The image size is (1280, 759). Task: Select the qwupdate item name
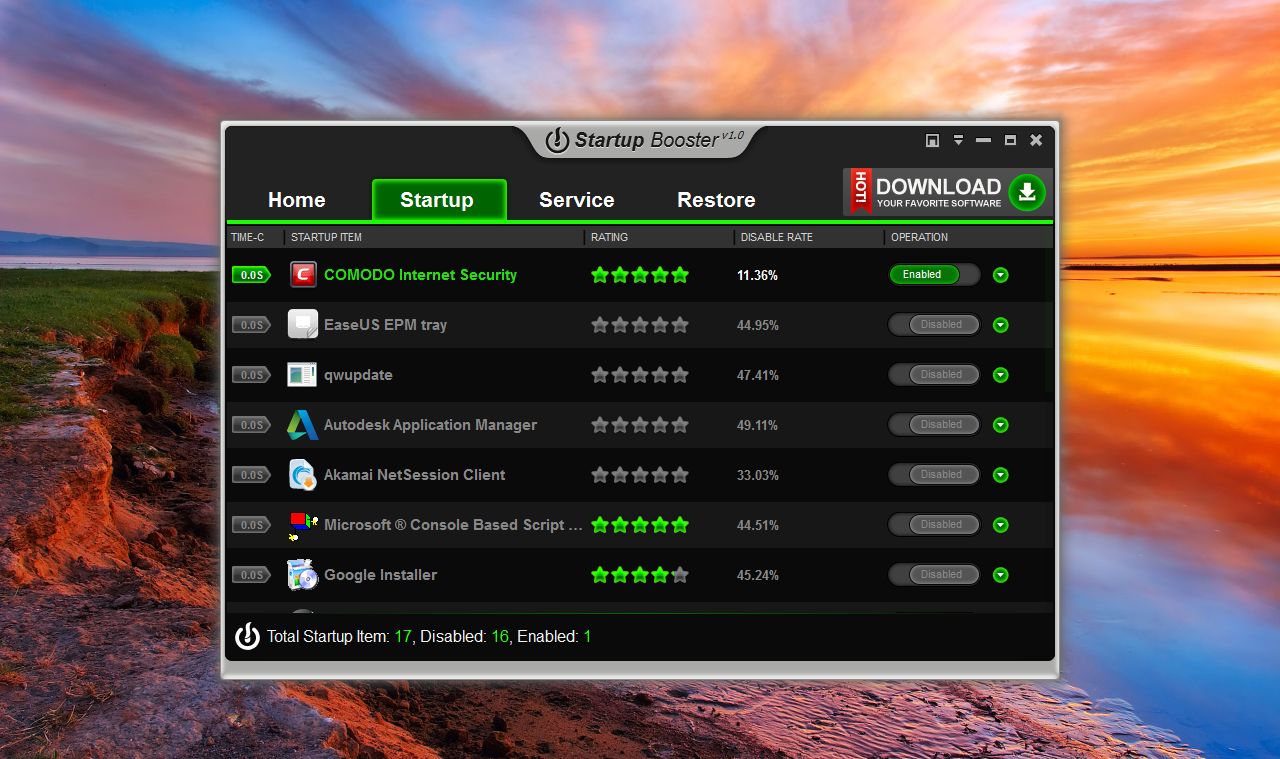point(358,375)
